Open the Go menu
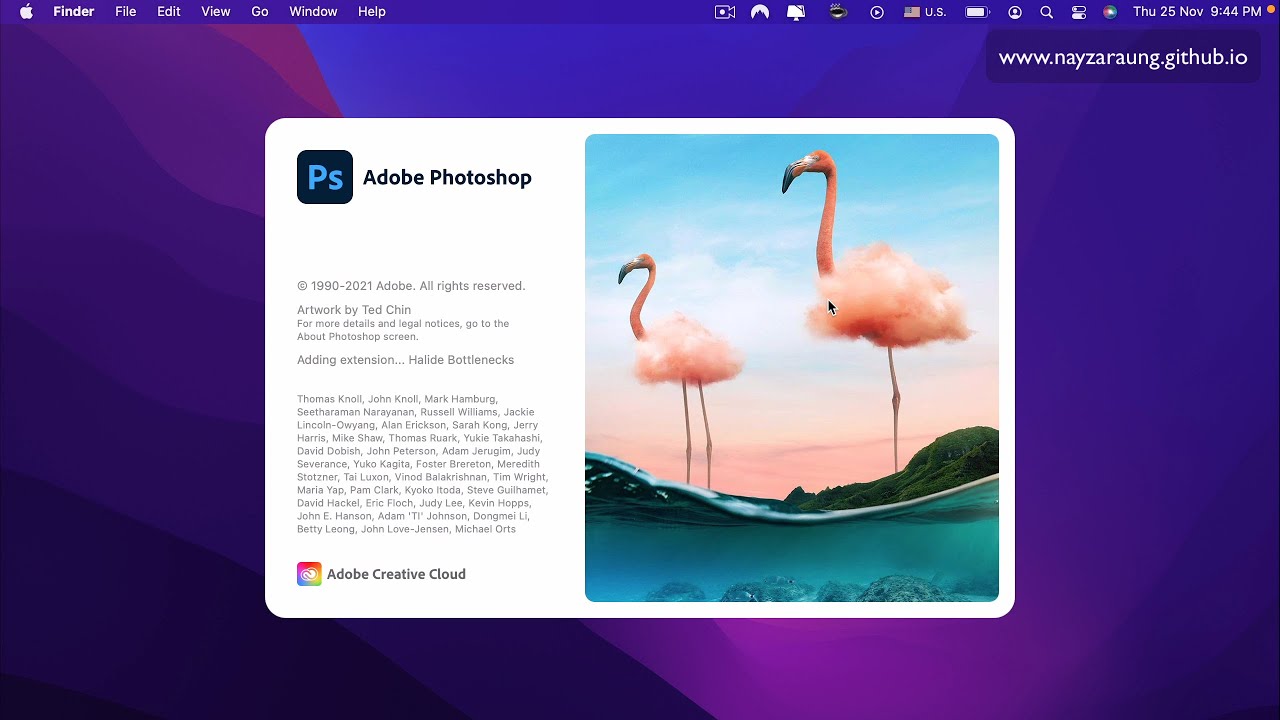1280x720 pixels. (260, 12)
